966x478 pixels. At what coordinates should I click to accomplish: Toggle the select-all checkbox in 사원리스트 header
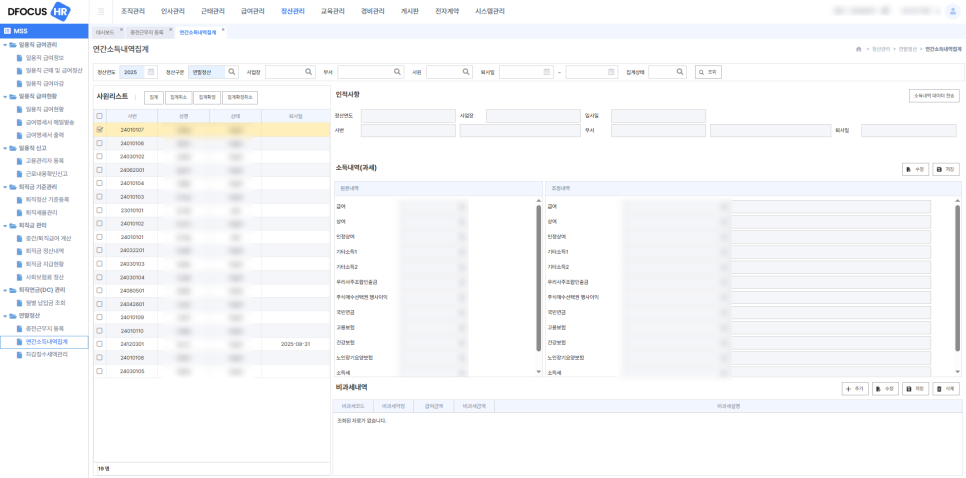pos(99,116)
